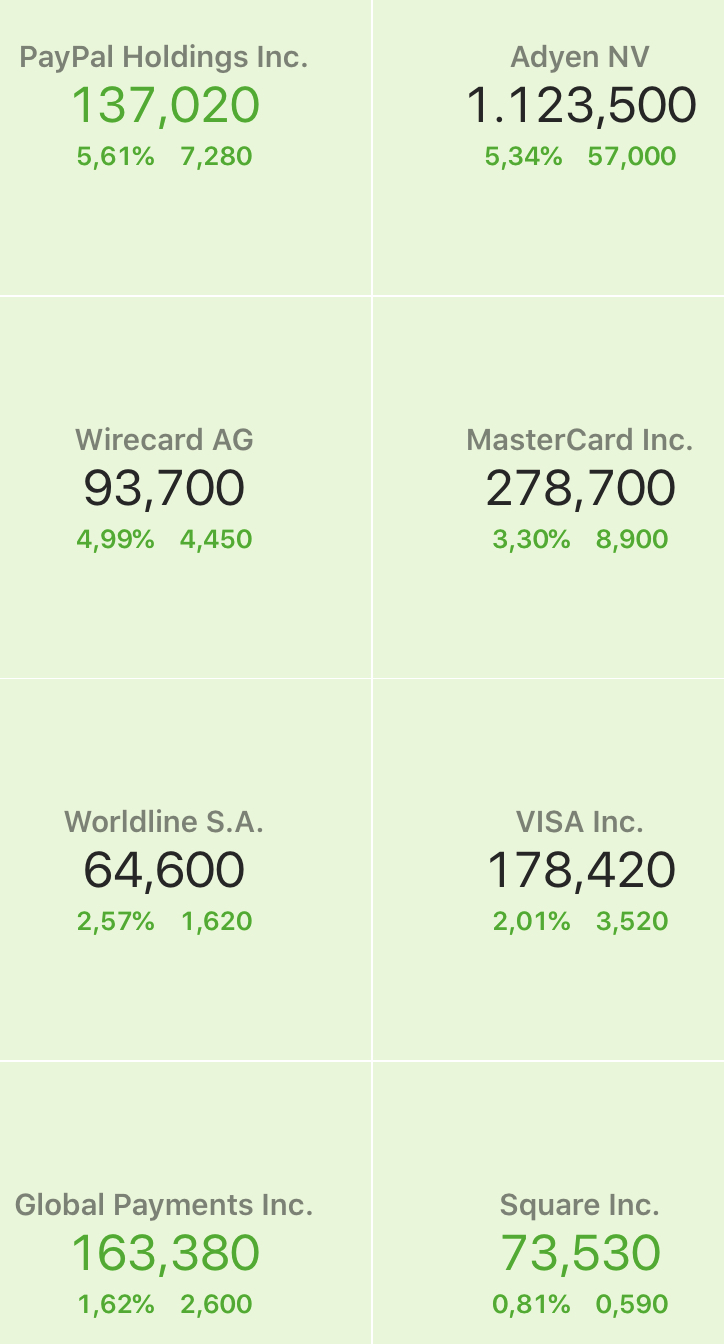This screenshot has width=724, height=1344.
Task: Click Wirecard's 4,450 absolute change
Action: point(216,540)
